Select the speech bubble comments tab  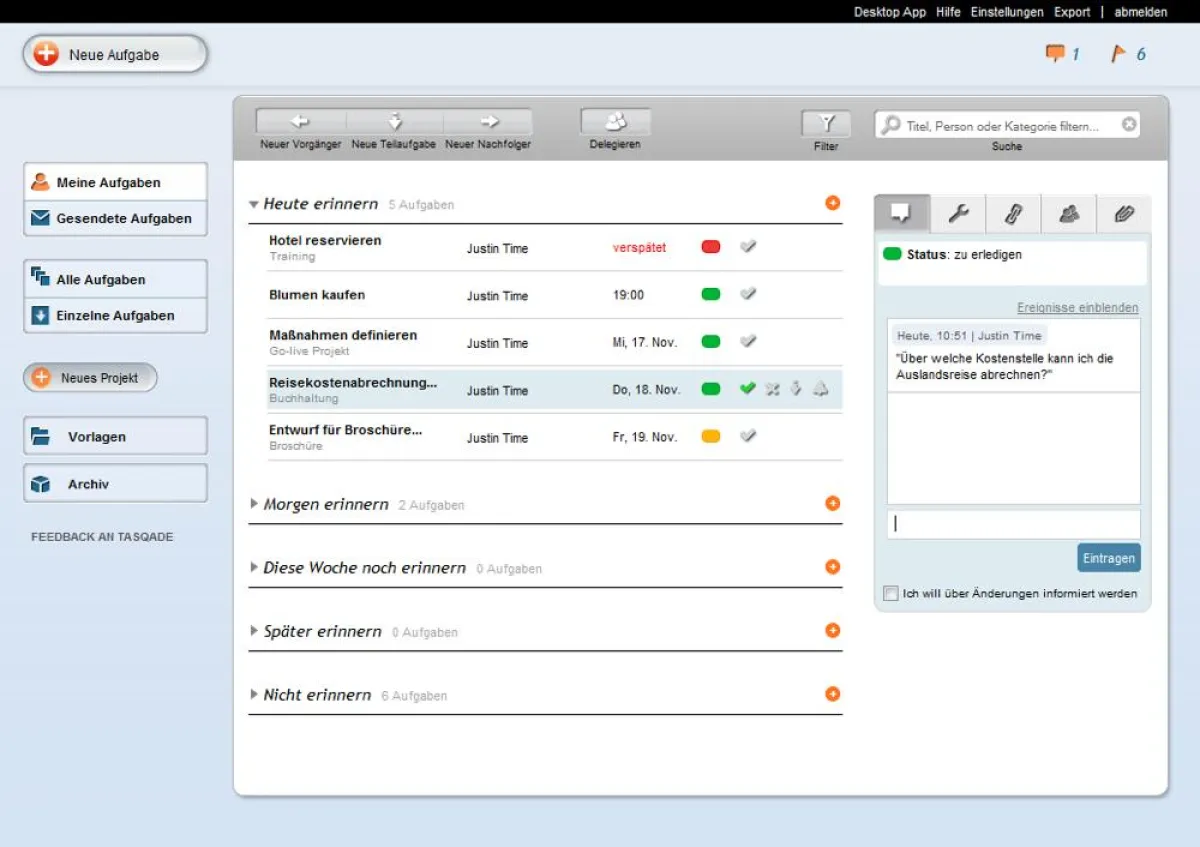click(x=901, y=213)
